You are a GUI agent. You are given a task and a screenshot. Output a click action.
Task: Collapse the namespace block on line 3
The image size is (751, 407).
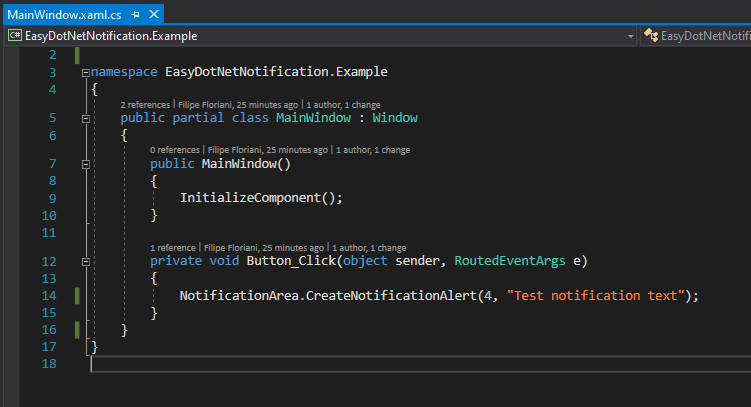(x=86, y=73)
